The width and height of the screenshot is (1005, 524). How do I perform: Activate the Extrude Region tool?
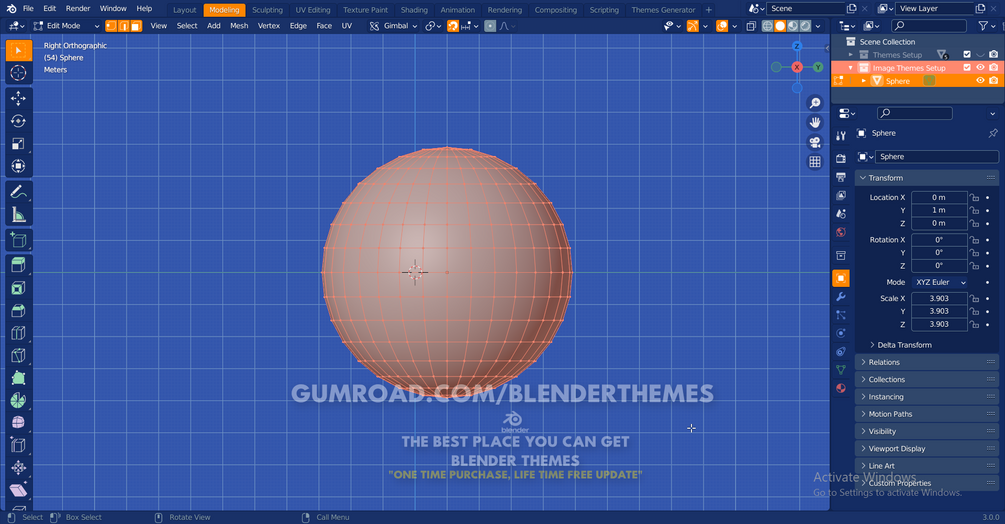click(x=19, y=265)
